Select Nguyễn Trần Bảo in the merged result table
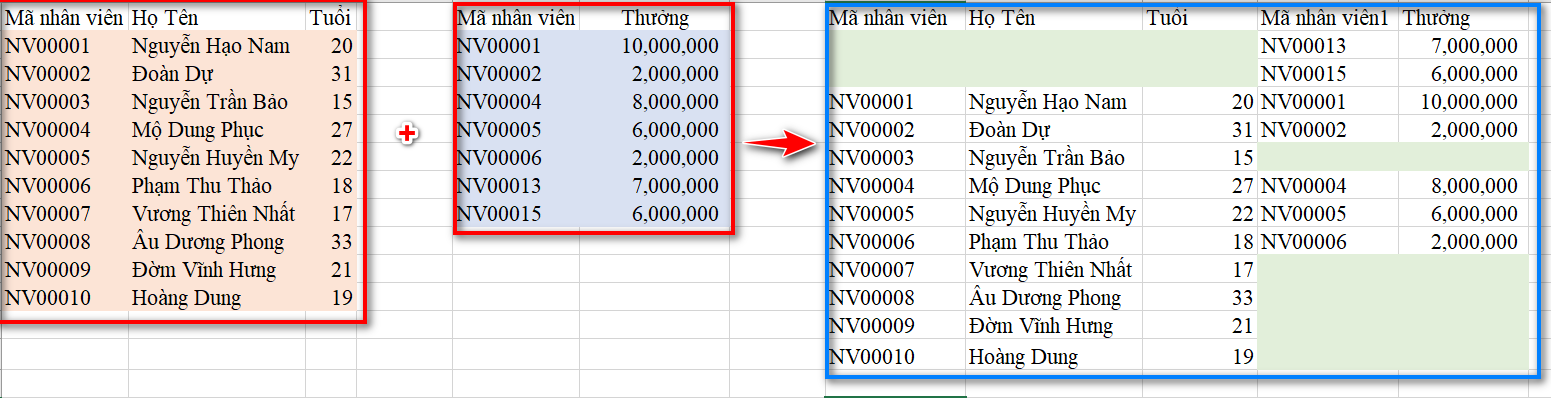The image size is (1551, 398). [x=1048, y=158]
